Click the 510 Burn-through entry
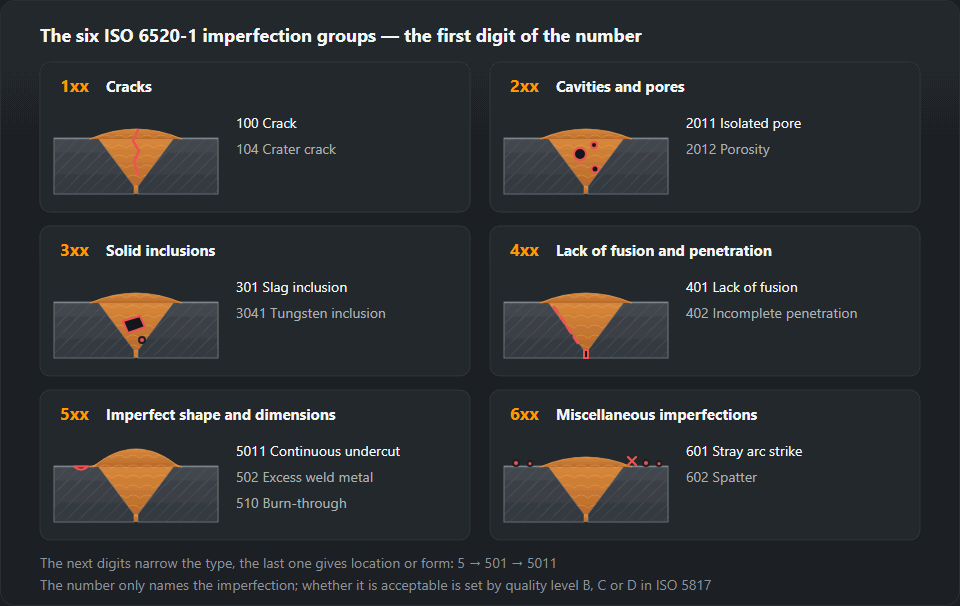 coord(291,503)
